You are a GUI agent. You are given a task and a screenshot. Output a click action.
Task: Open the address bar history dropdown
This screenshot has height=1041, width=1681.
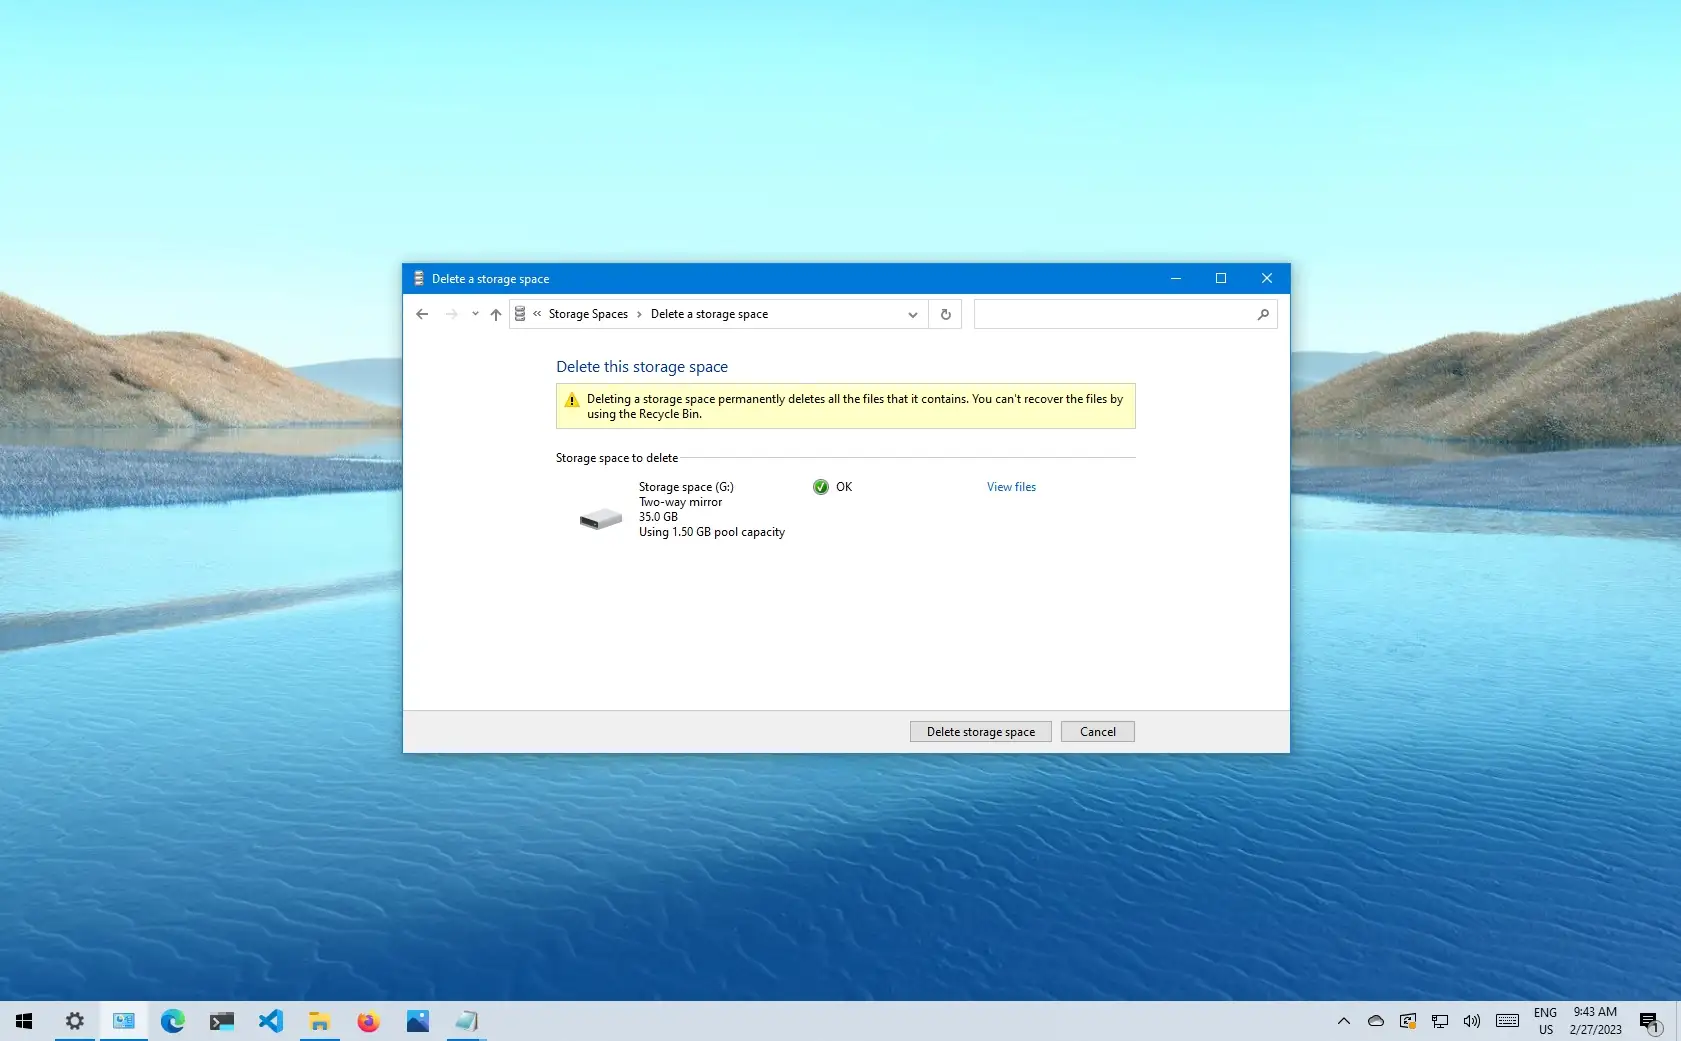pos(911,313)
